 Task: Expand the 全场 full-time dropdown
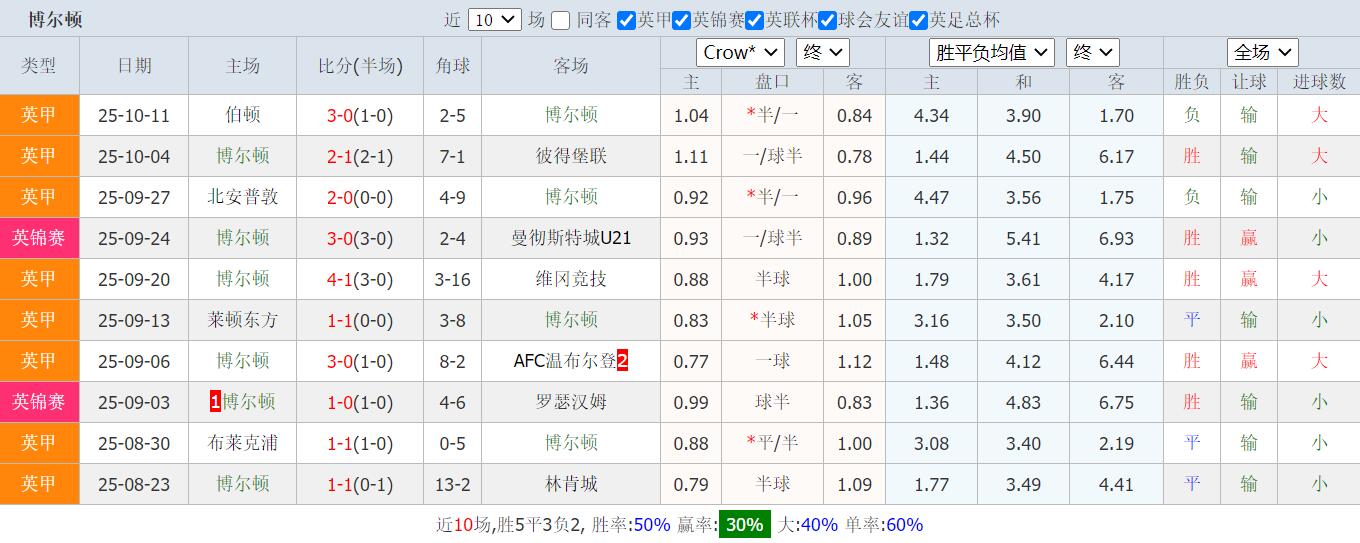coord(1262,52)
